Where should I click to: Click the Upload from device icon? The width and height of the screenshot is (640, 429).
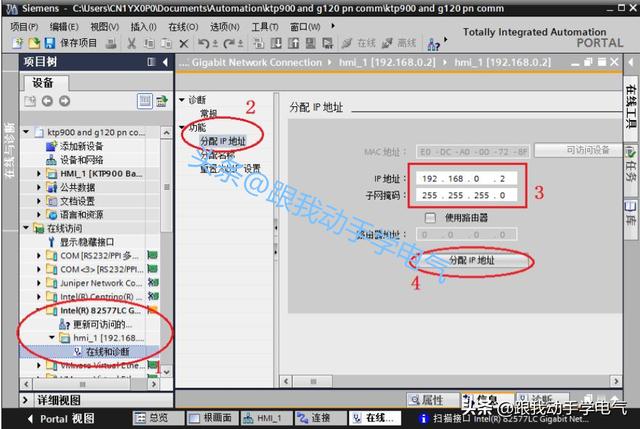click(x=293, y=43)
